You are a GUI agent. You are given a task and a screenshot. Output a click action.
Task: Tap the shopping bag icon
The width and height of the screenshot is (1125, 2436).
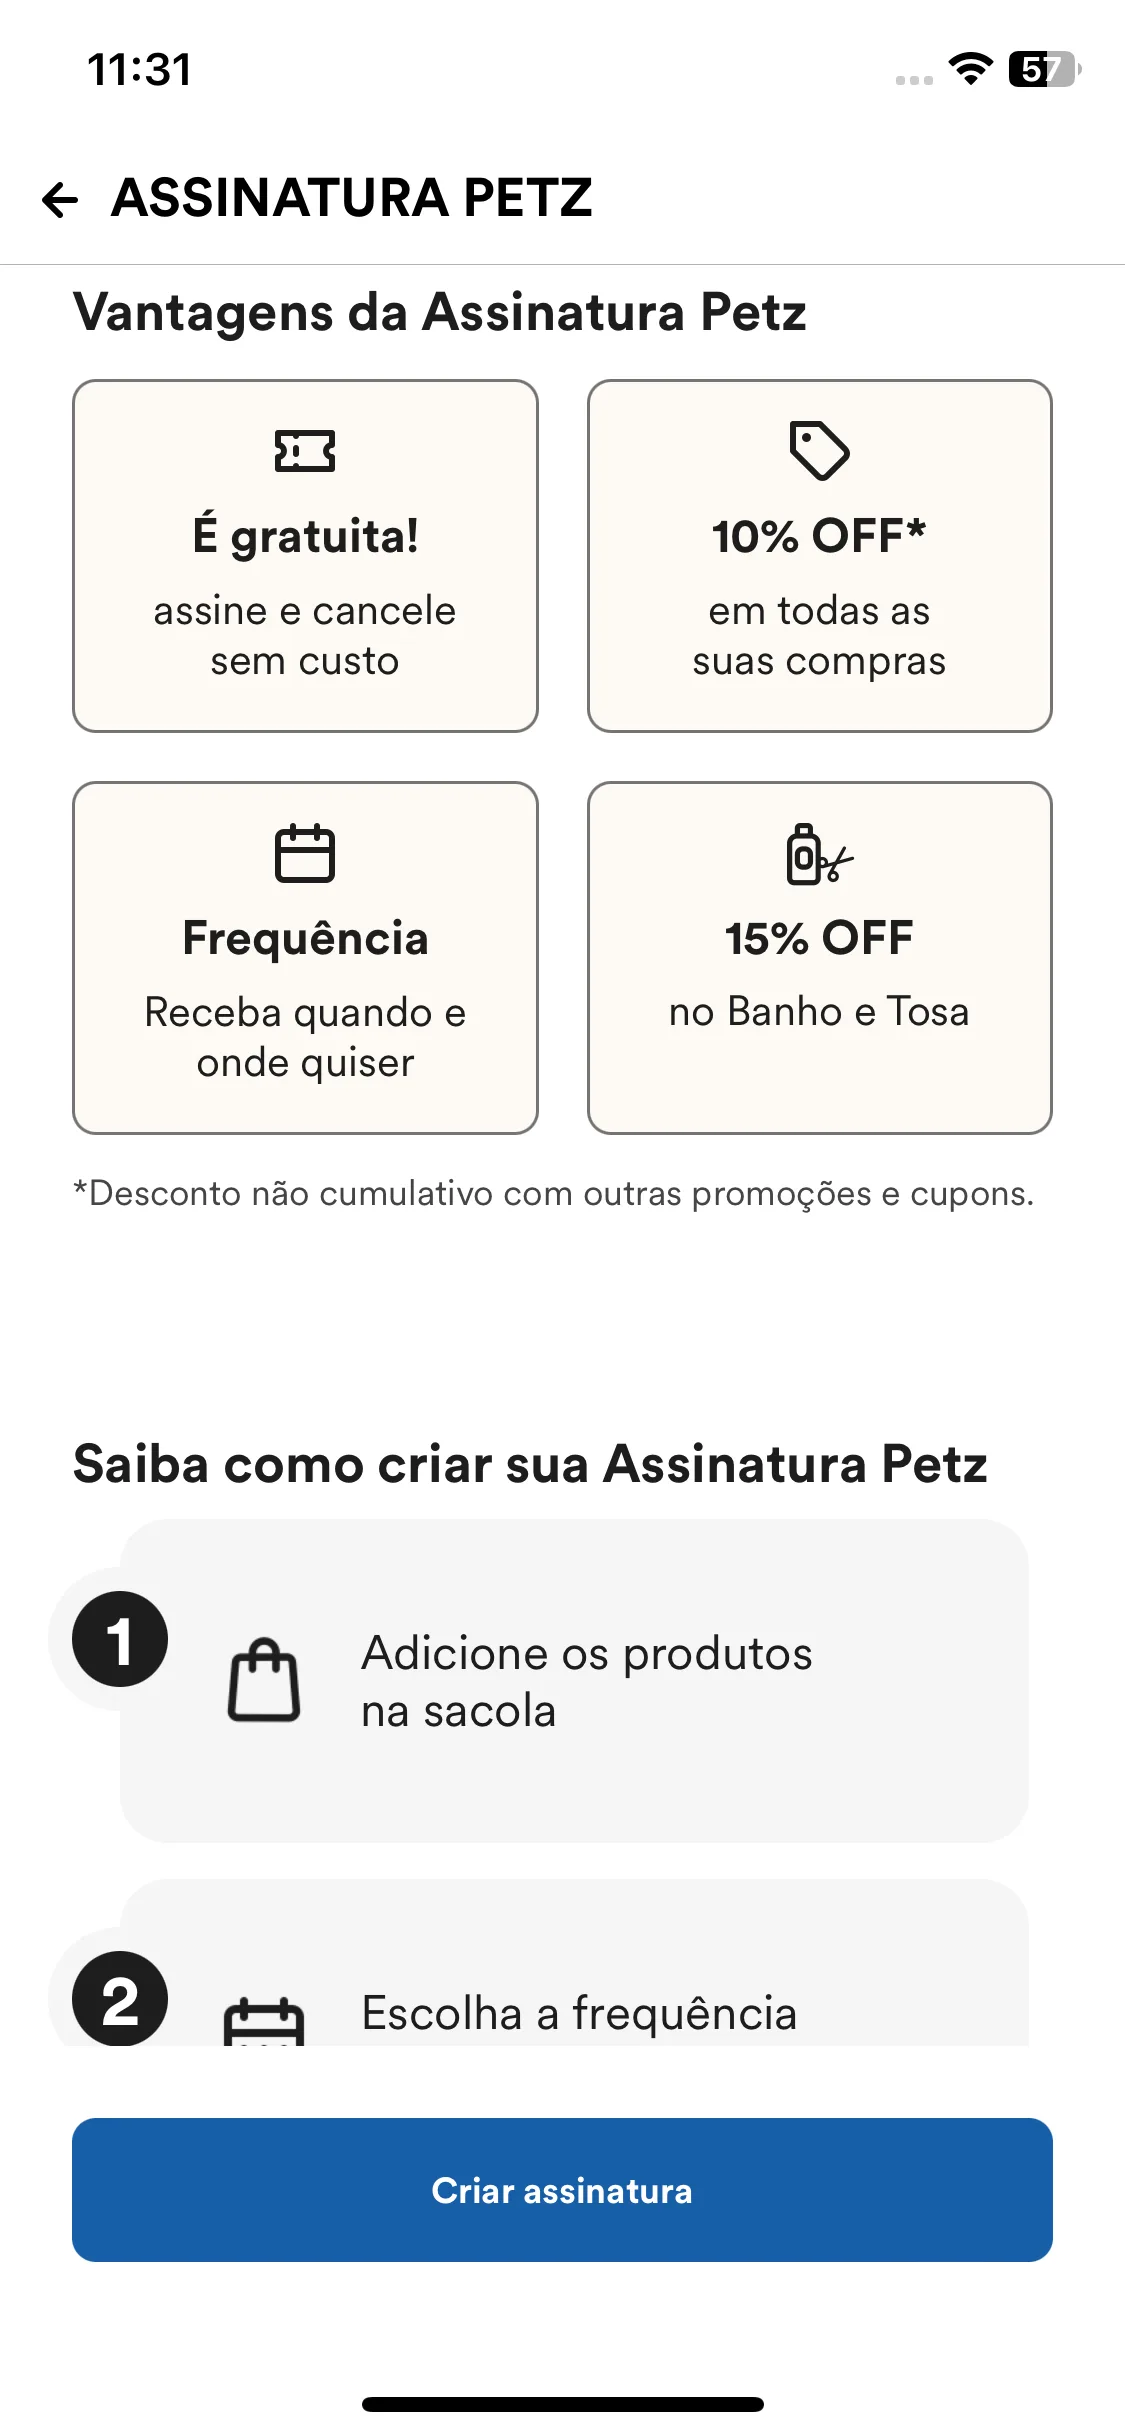click(x=264, y=1680)
